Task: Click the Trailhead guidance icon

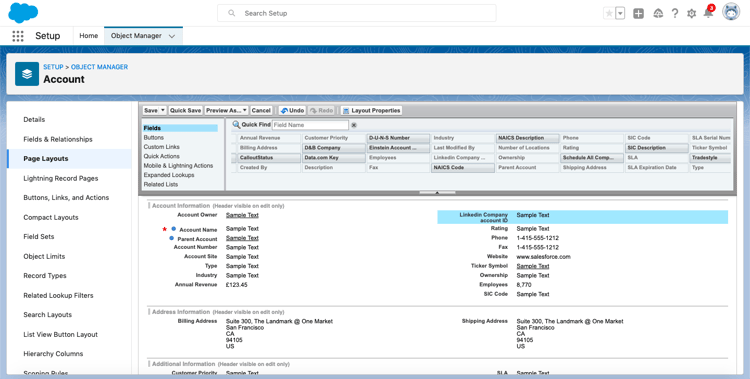Action: click(658, 13)
